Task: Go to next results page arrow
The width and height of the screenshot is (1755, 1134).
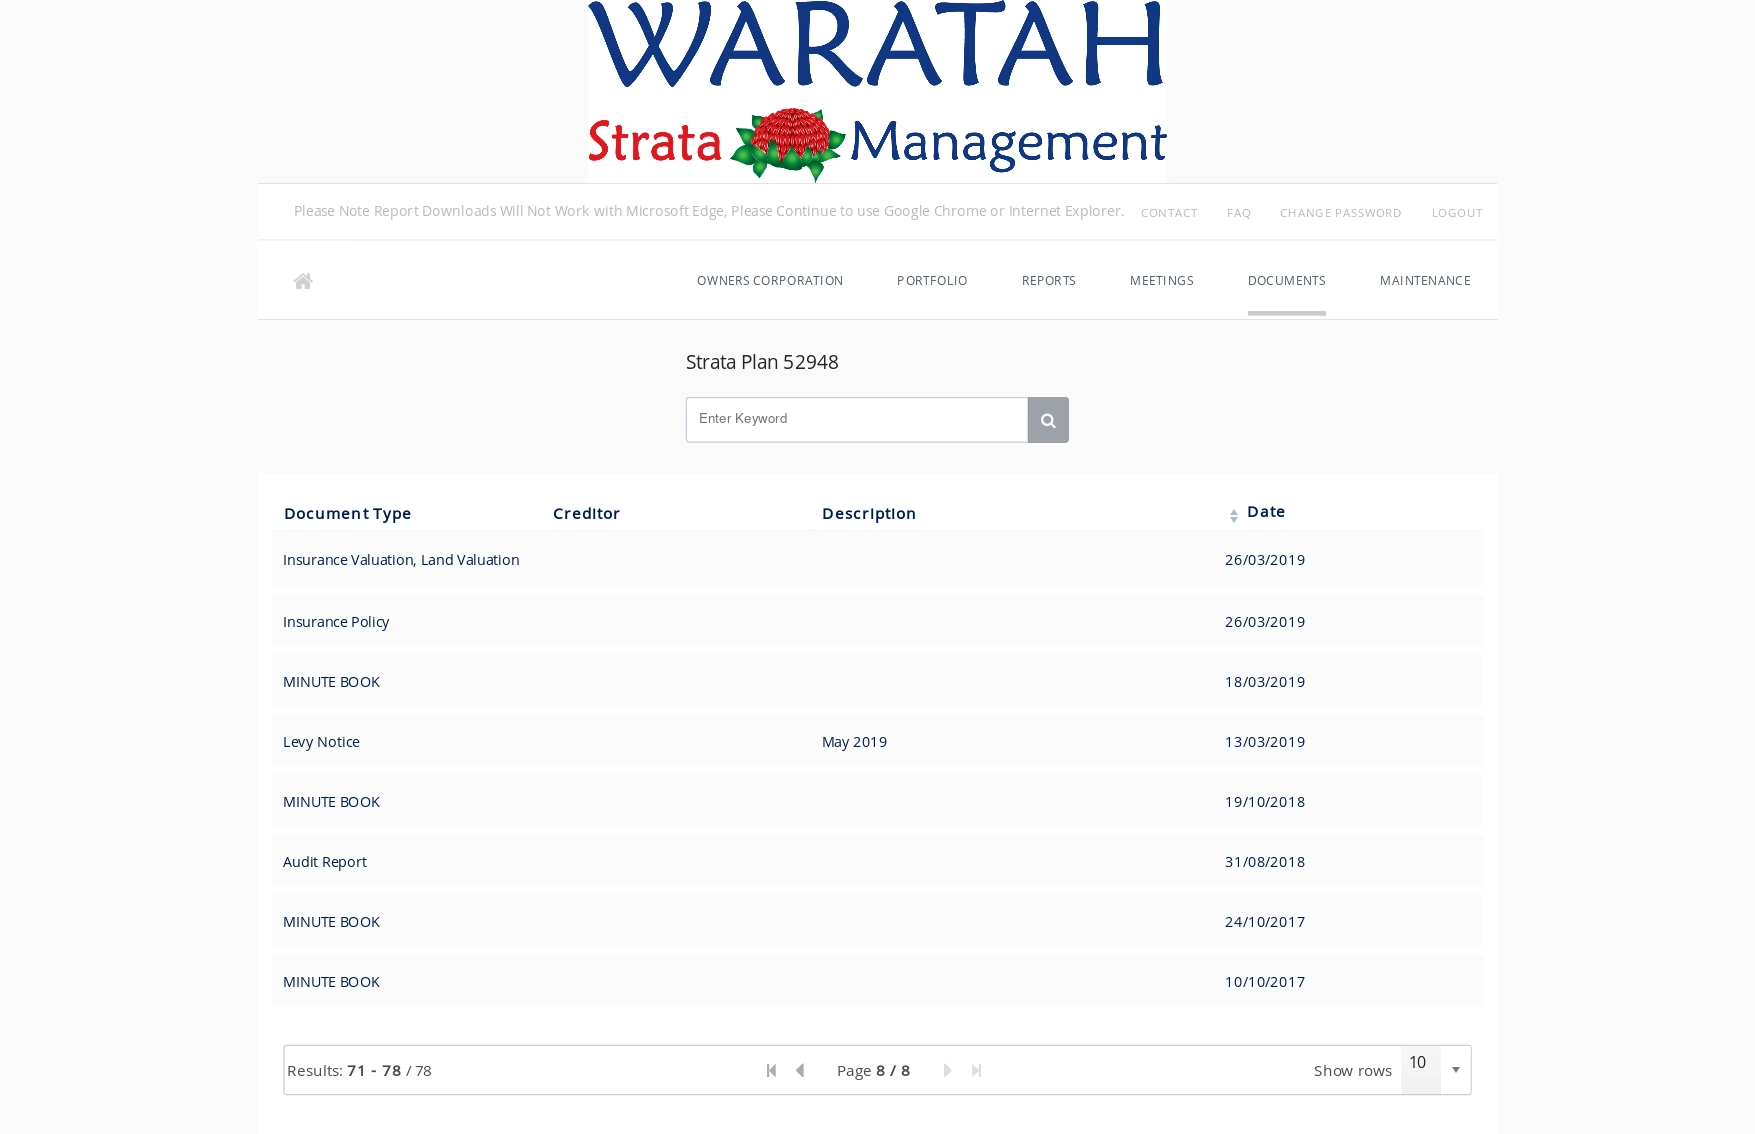Action: tap(947, 1070)
